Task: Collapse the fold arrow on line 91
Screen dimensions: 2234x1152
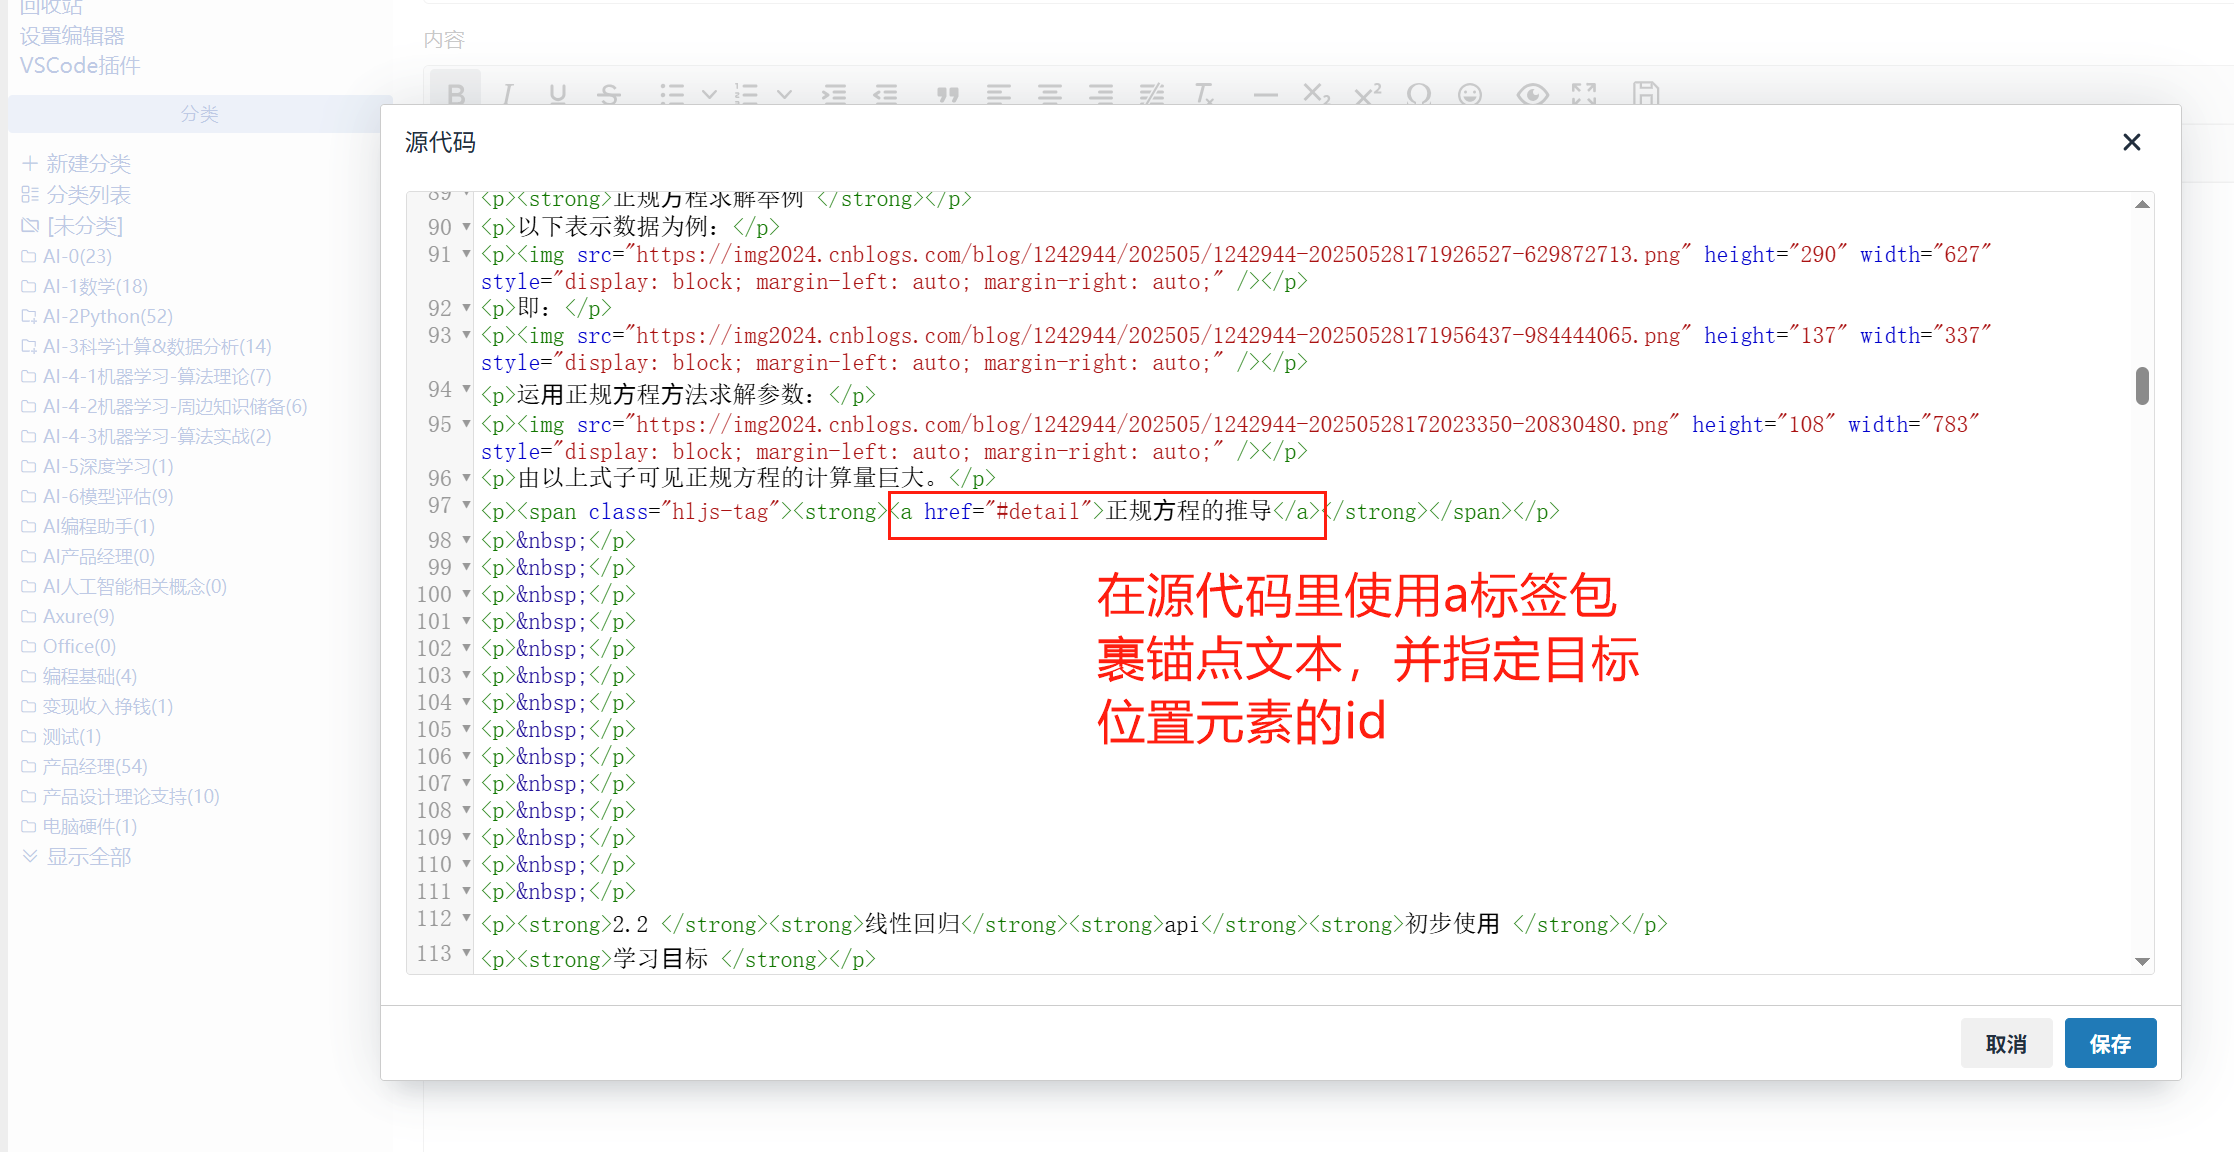Action: pos(466,254)
